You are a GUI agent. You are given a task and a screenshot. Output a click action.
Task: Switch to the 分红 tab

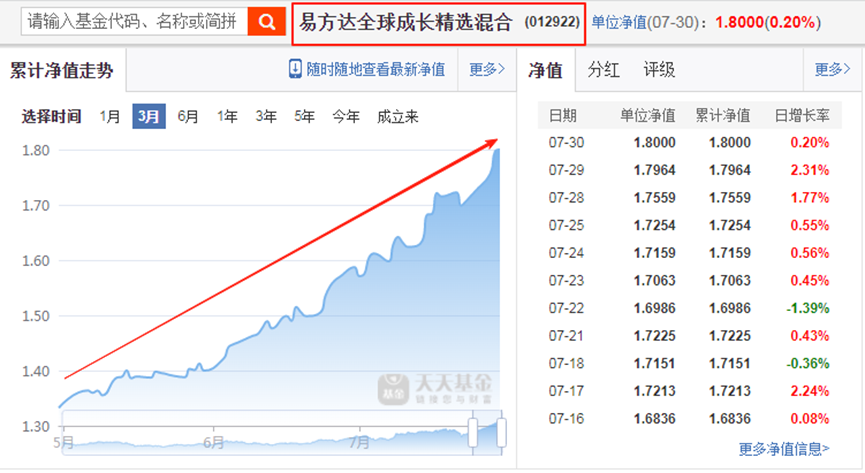pyautogui.click(x=604, y=70)
